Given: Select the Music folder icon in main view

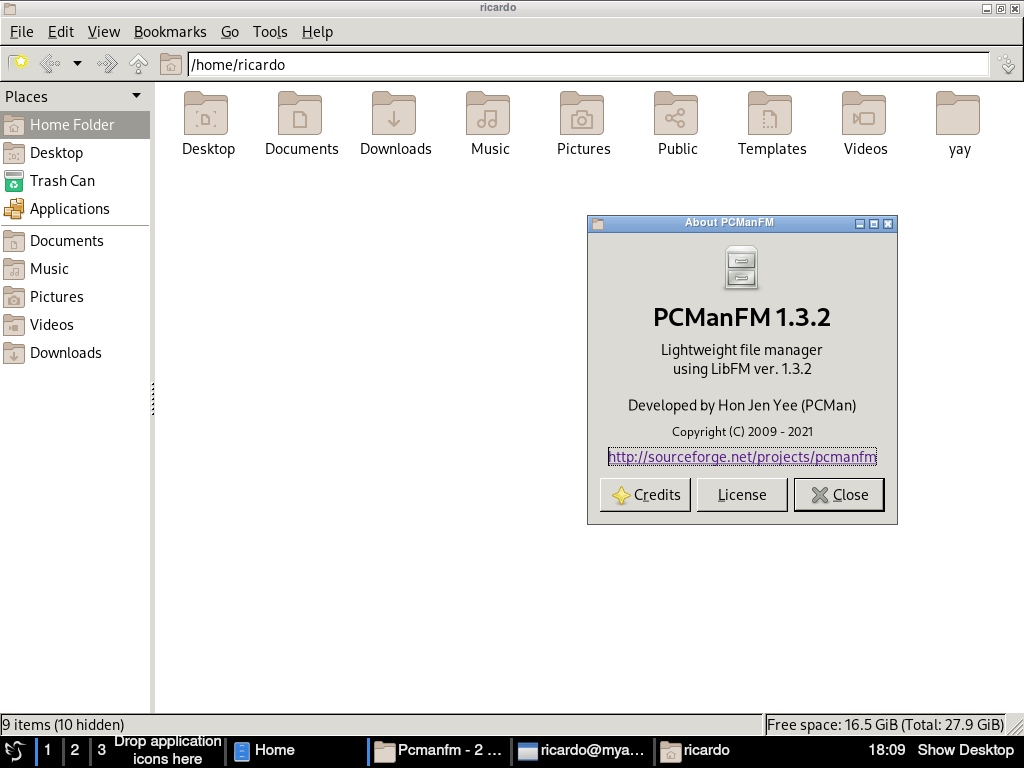Looking at the screenshot, I should [x=488, y=114].
